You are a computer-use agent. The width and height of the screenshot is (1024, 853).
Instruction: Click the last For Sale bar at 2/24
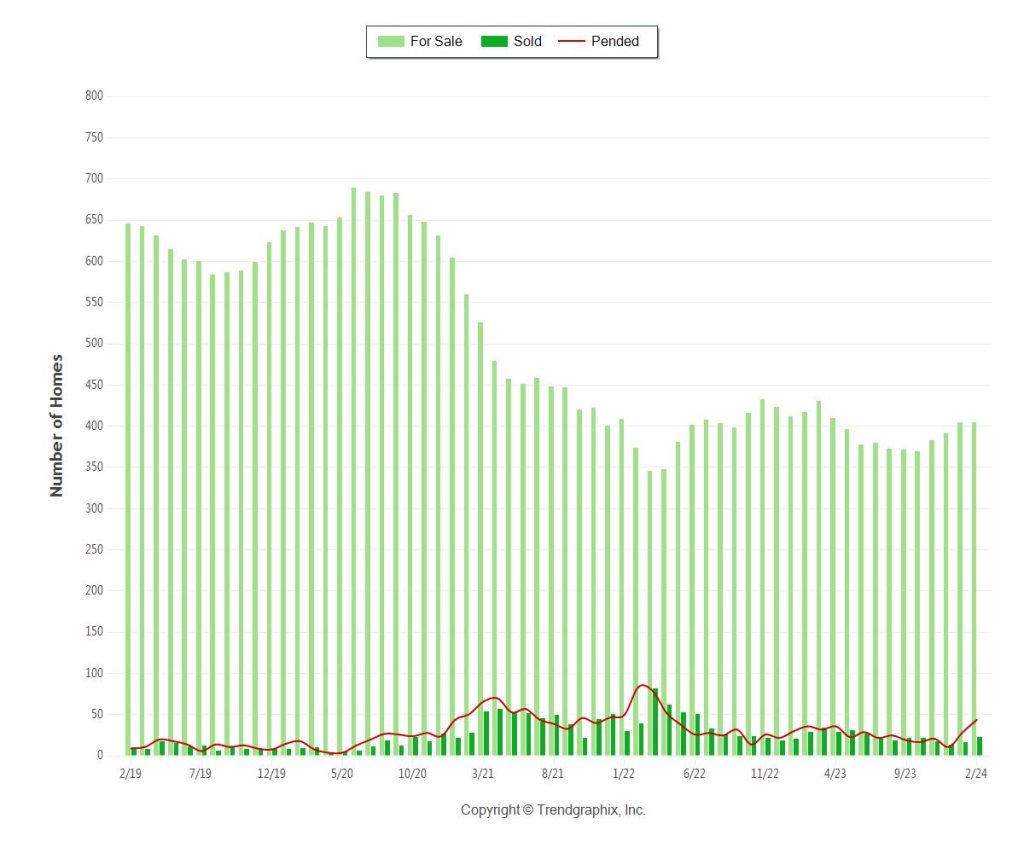pyautogui.click(x=974, y=589)
